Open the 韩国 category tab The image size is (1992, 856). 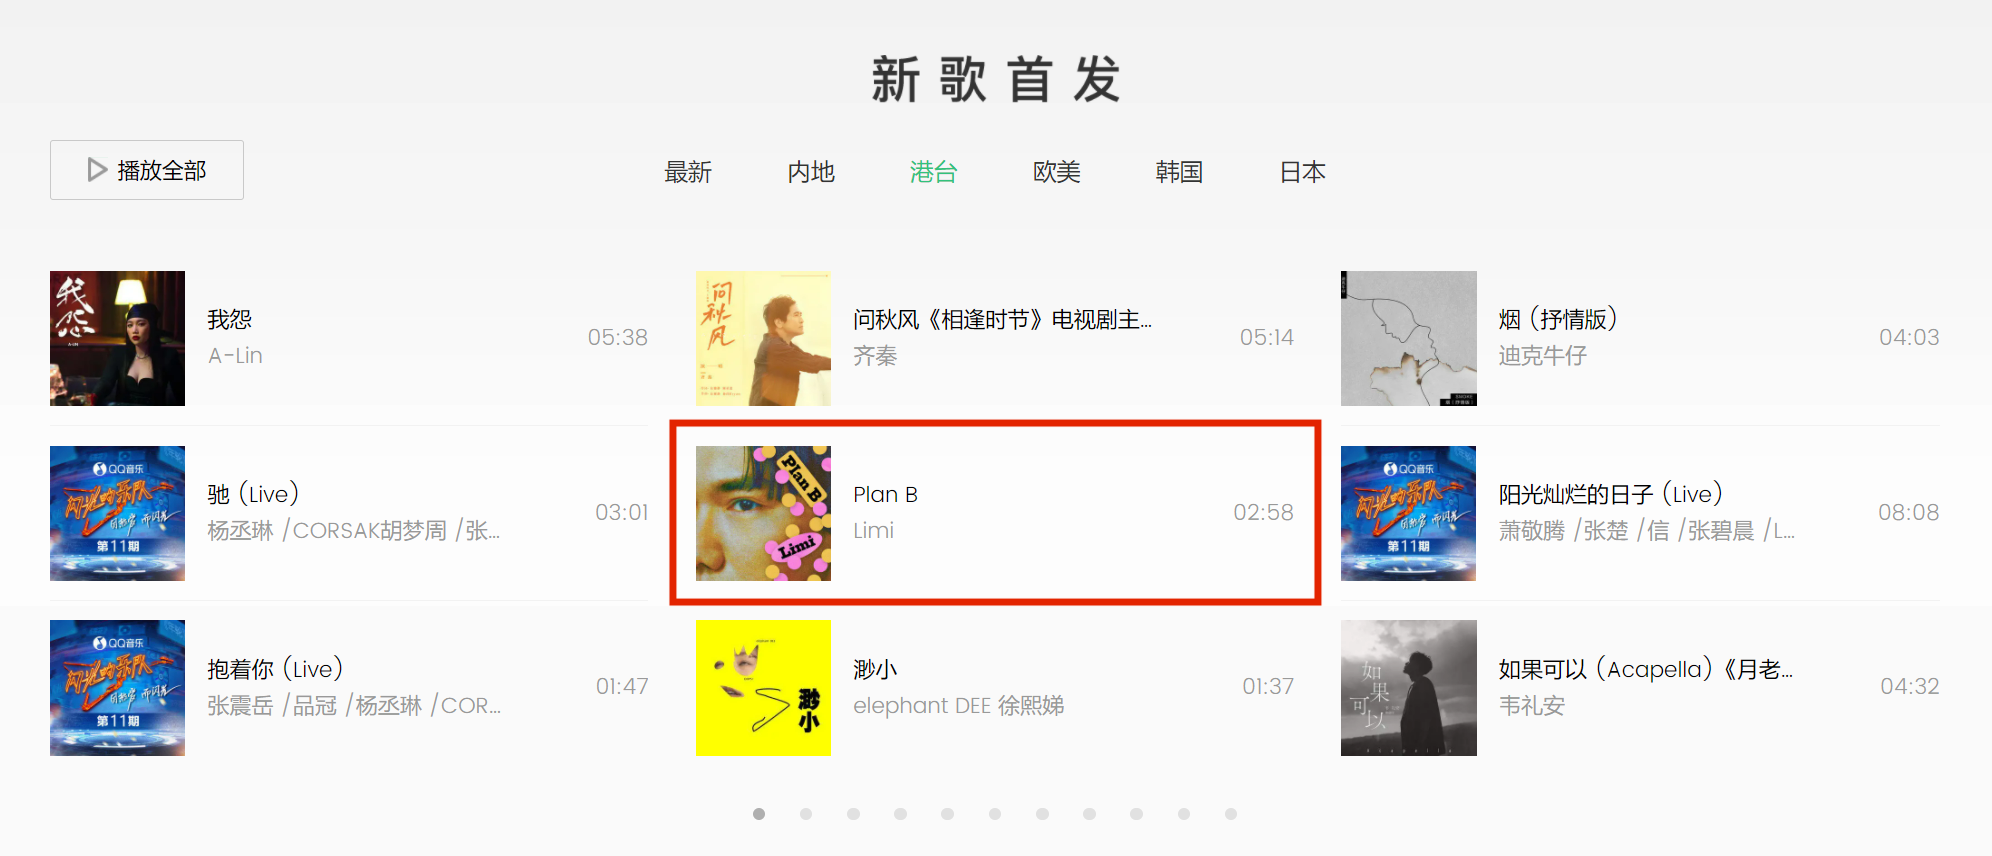click(x=1180, y=172)
